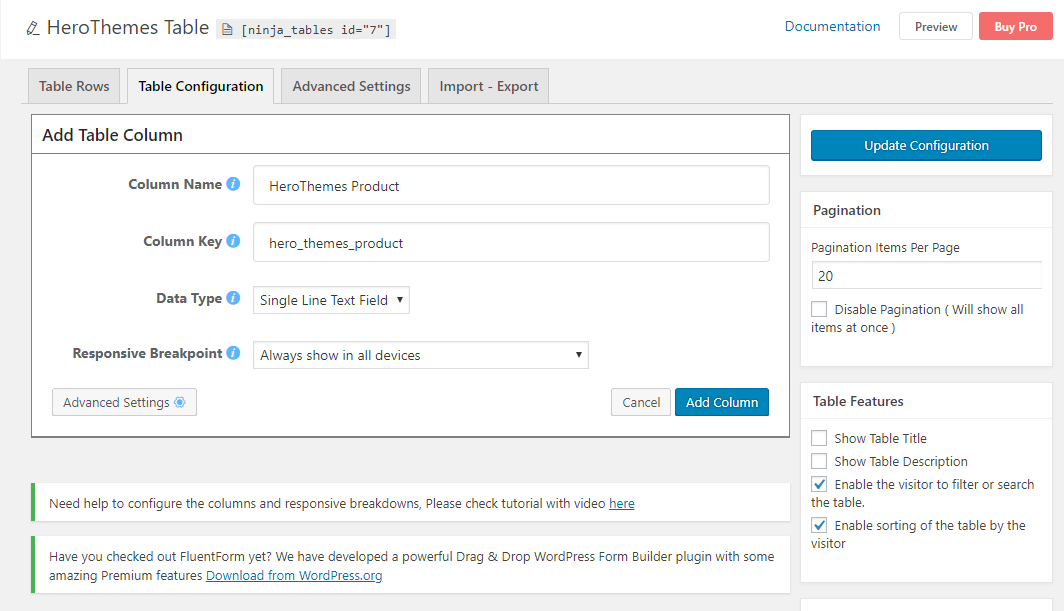
Task: Check the Show Table Title option
Action: (819, 438)
